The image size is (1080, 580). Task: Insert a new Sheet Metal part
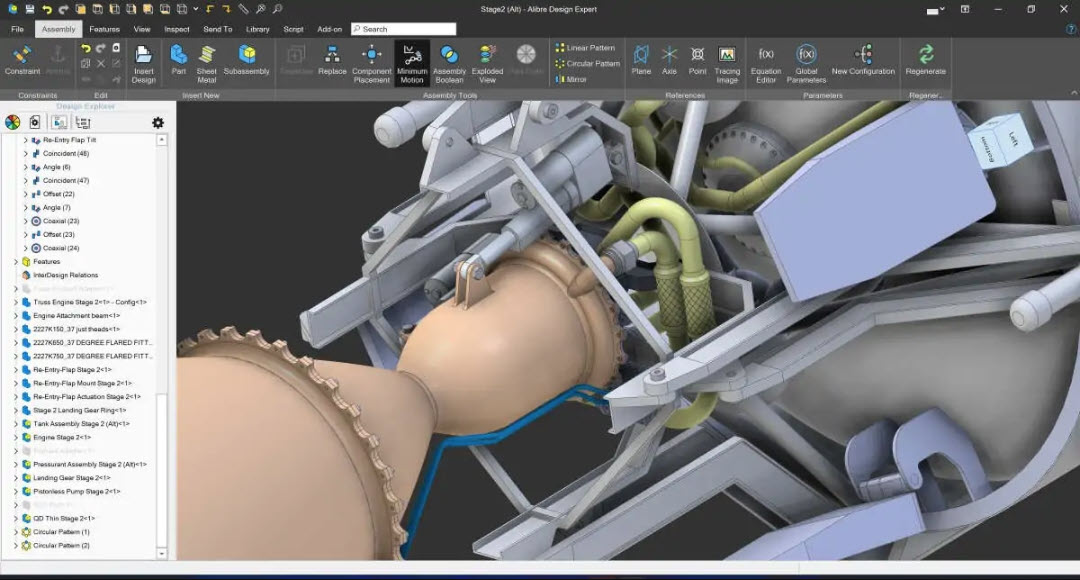(206, 62)
